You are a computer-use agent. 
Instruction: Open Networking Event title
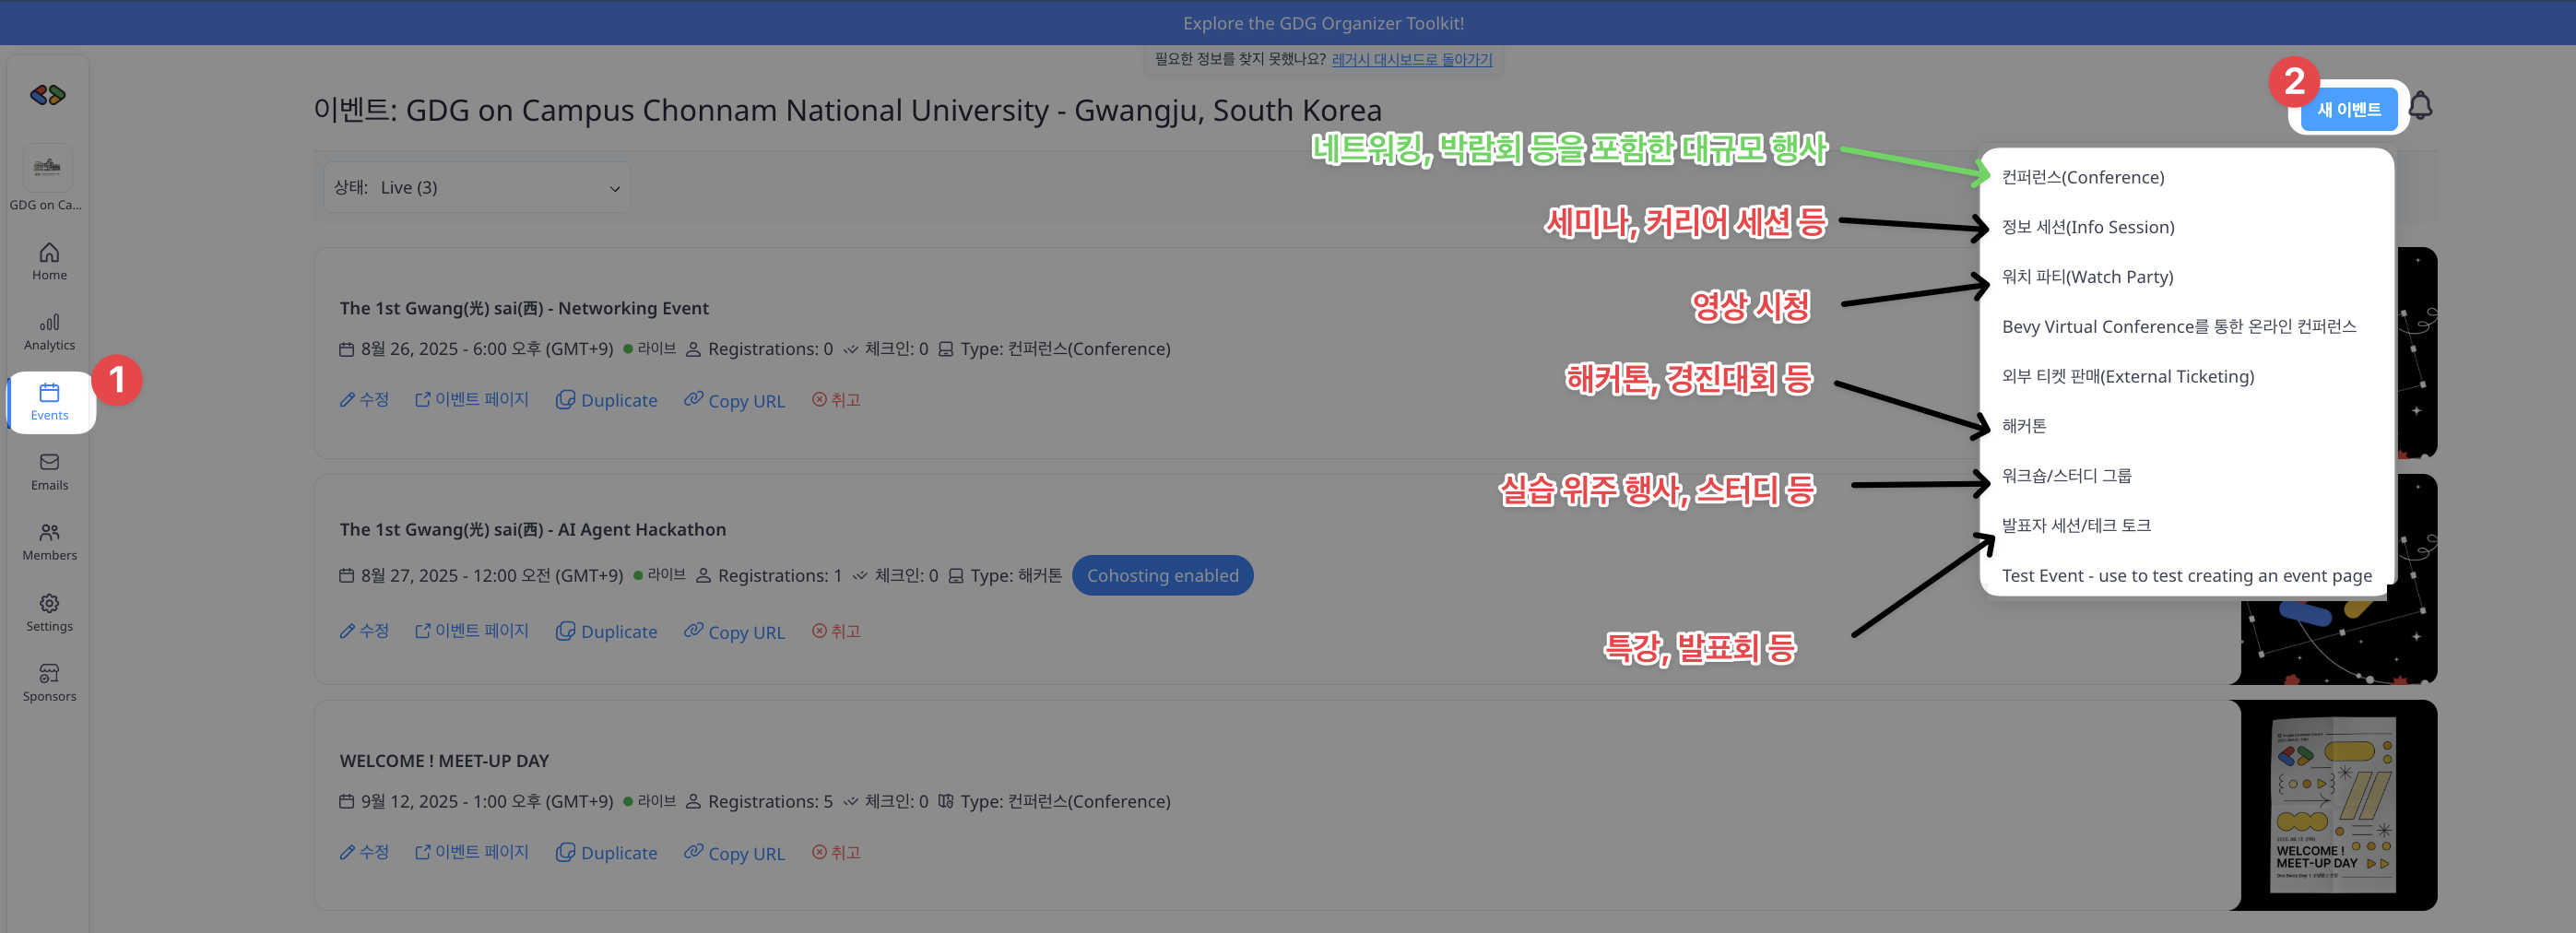click(524, 308)
